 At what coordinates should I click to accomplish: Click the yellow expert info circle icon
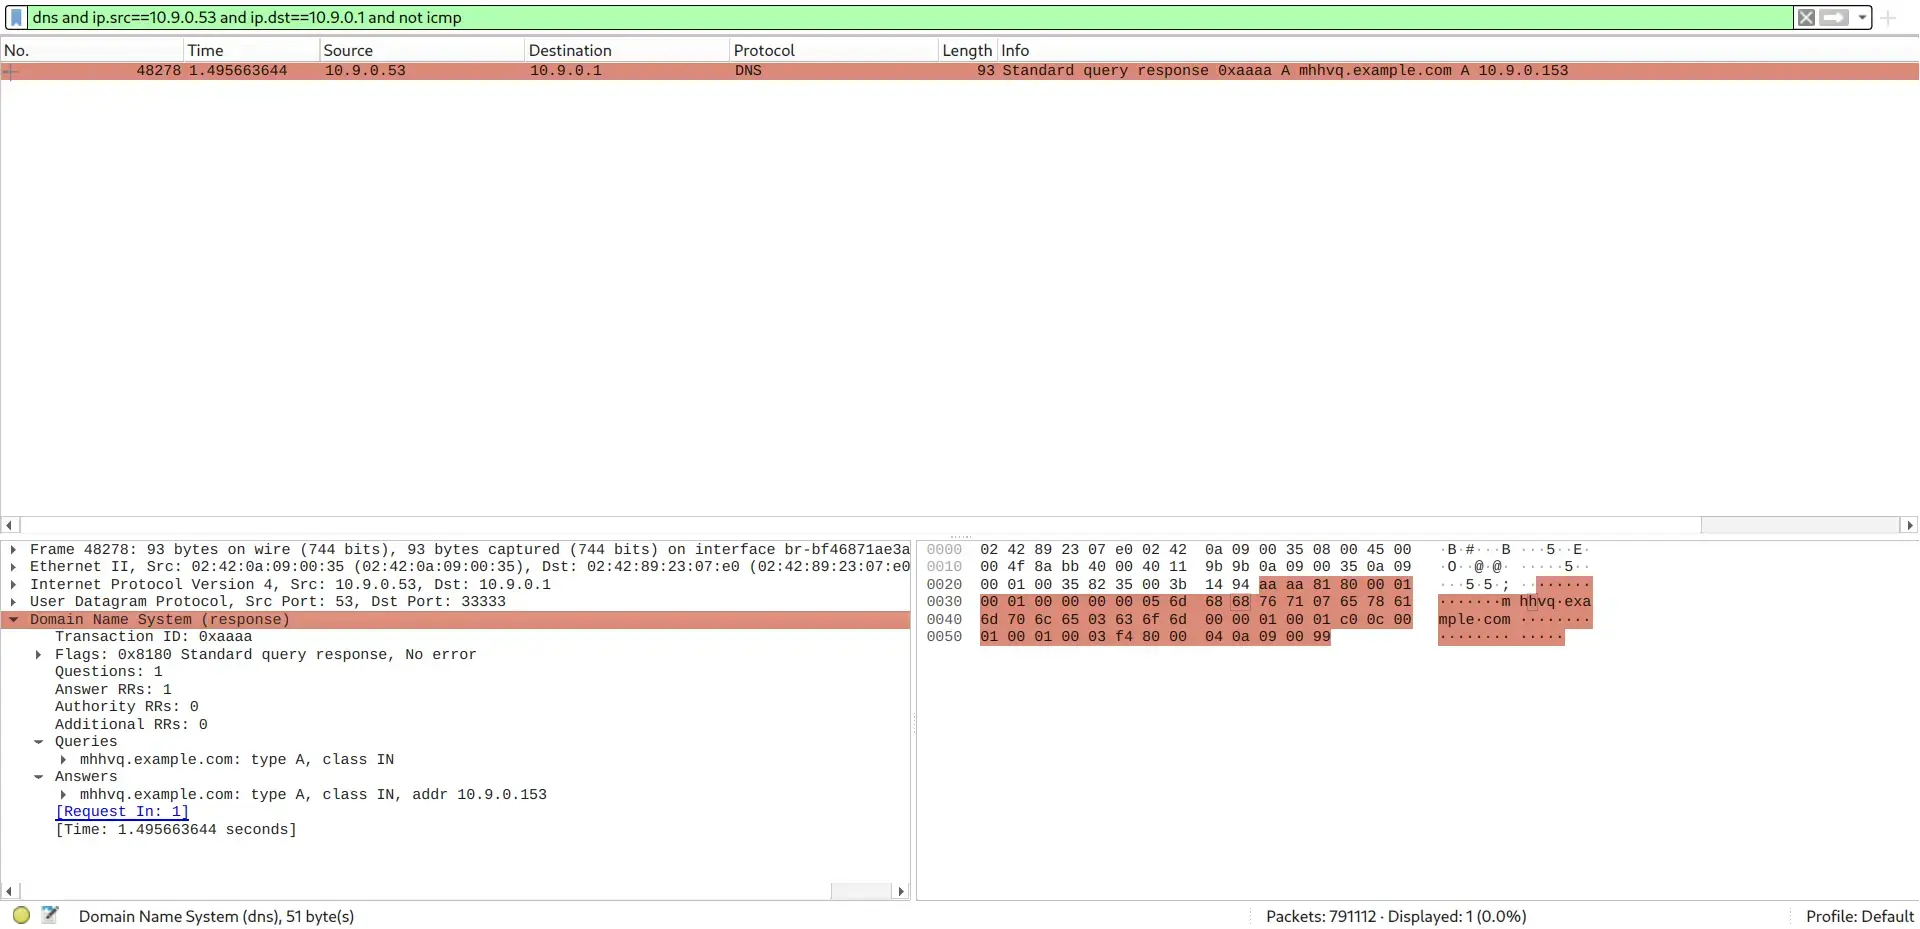(21, 915)
